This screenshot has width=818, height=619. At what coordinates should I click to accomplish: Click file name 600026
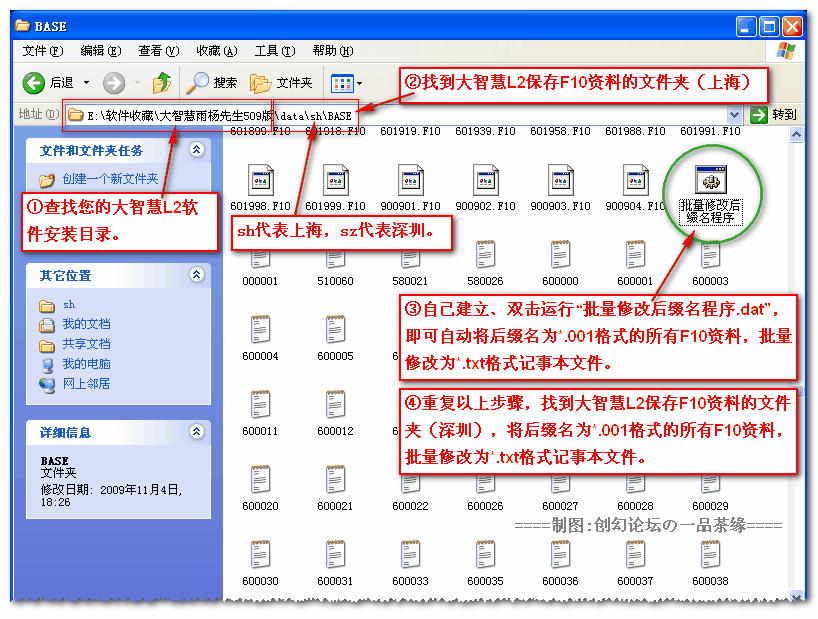pos(485,506)
